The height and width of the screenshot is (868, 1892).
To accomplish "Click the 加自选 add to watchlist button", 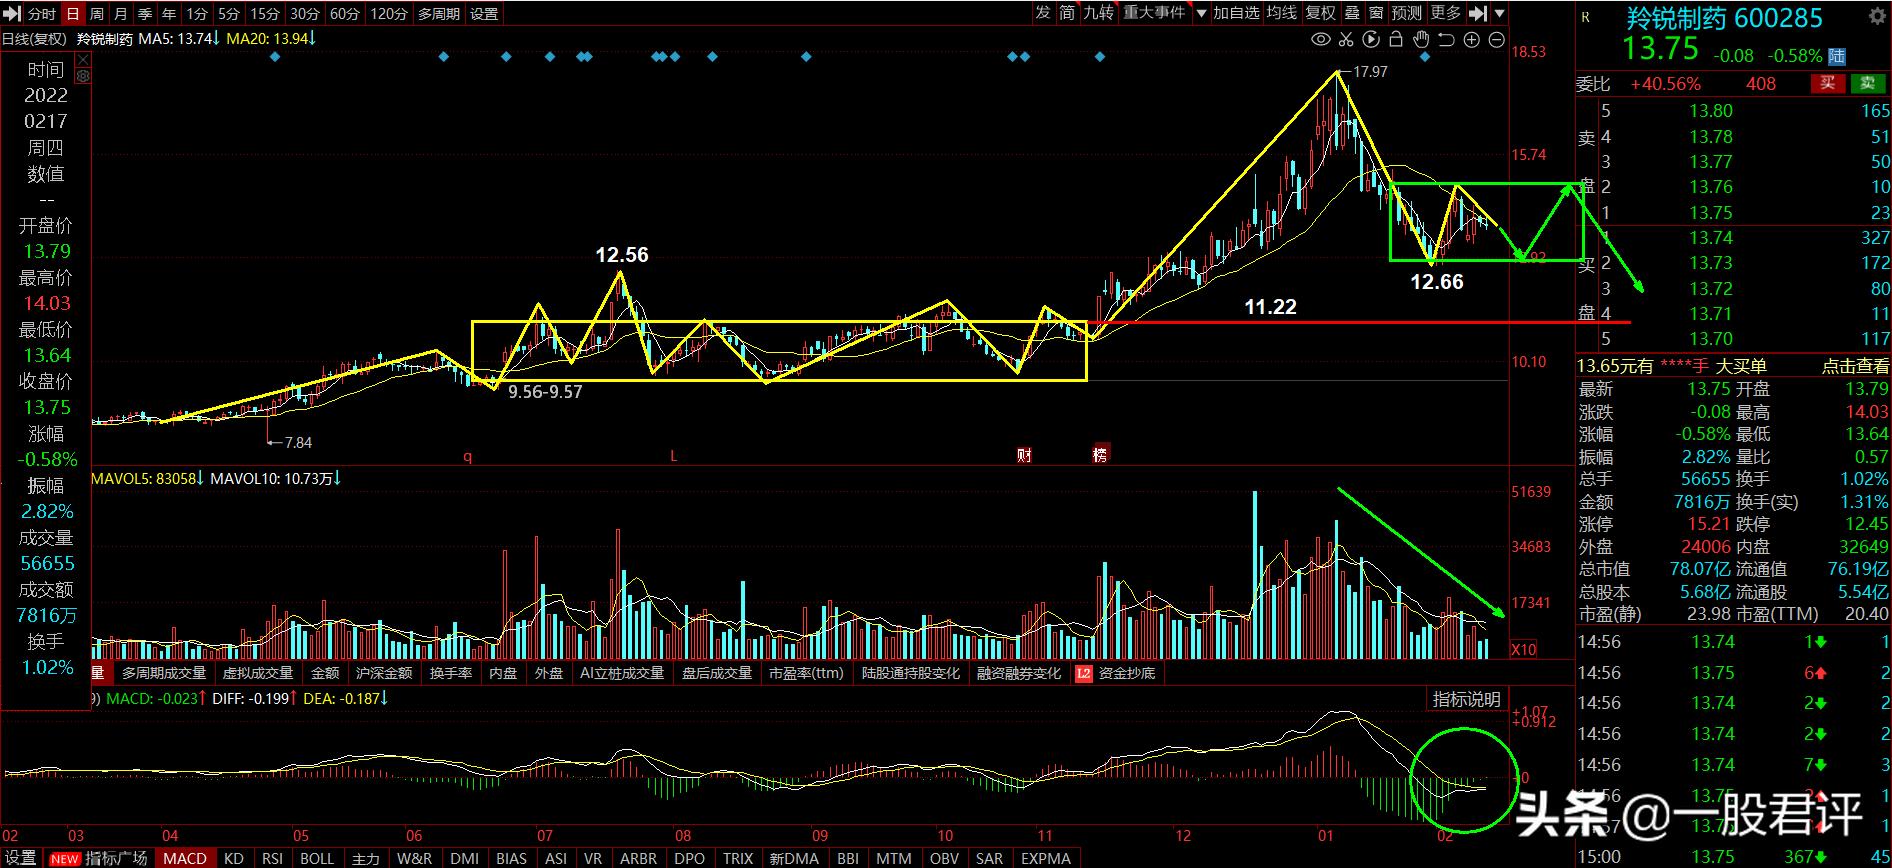I will [x=1236, y=13].
